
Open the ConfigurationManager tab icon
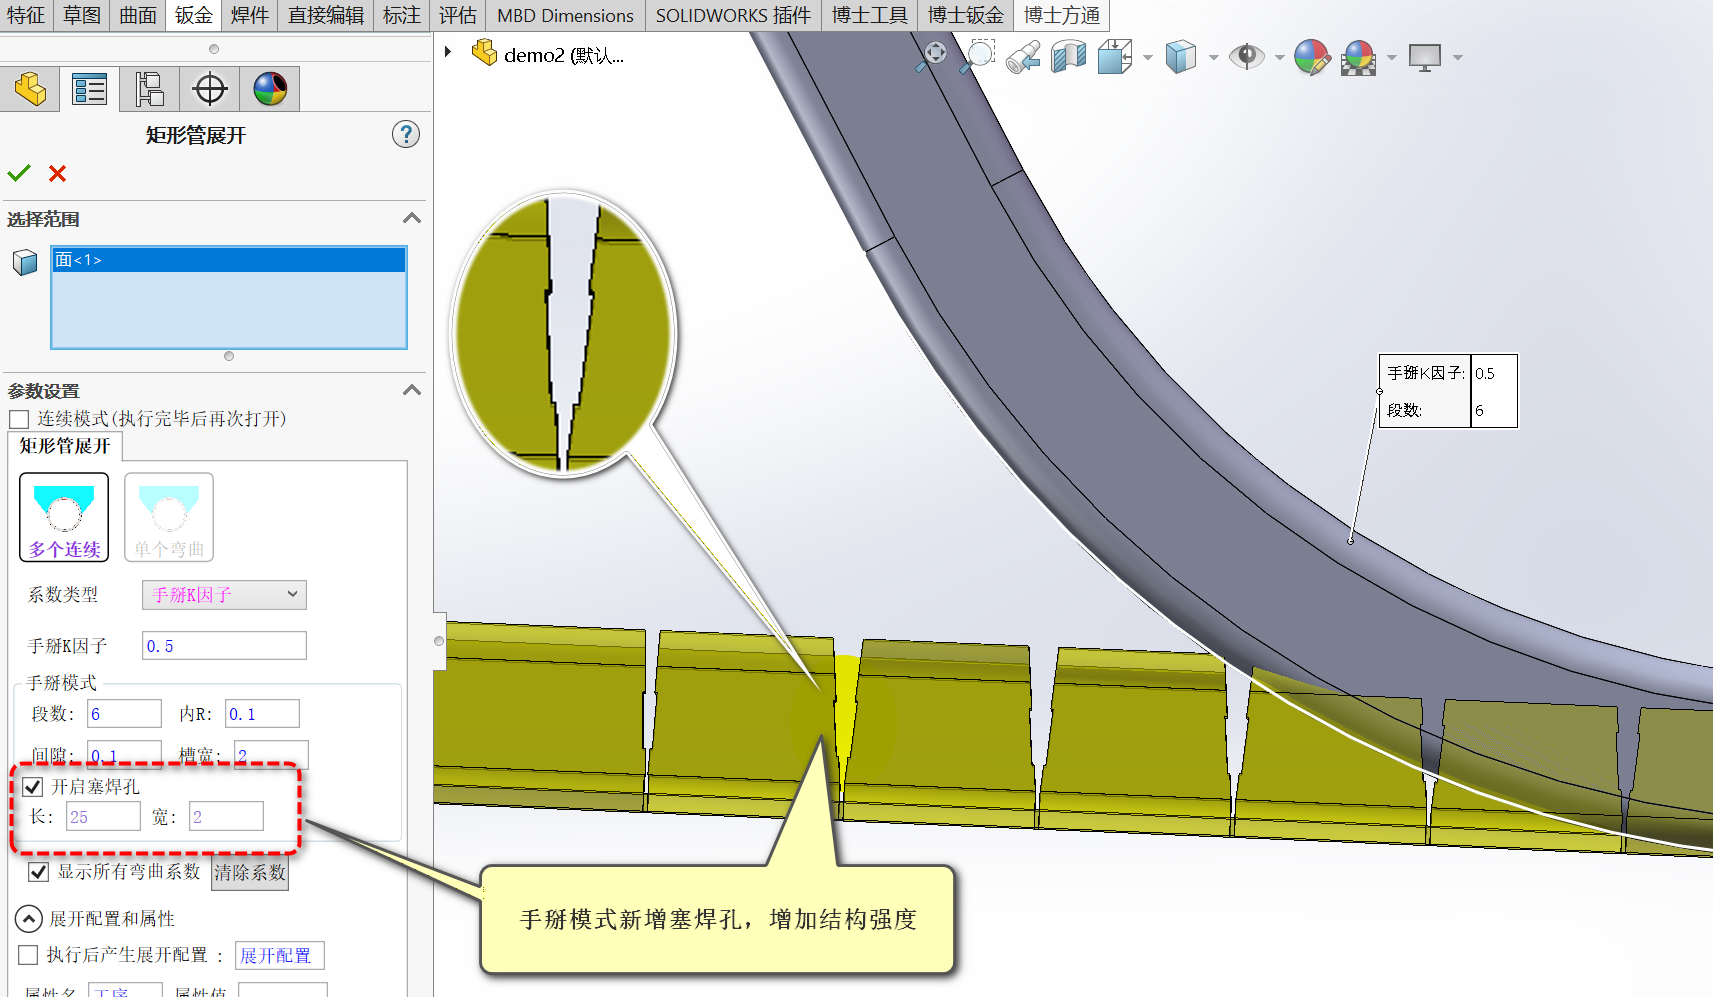(150, 90)
